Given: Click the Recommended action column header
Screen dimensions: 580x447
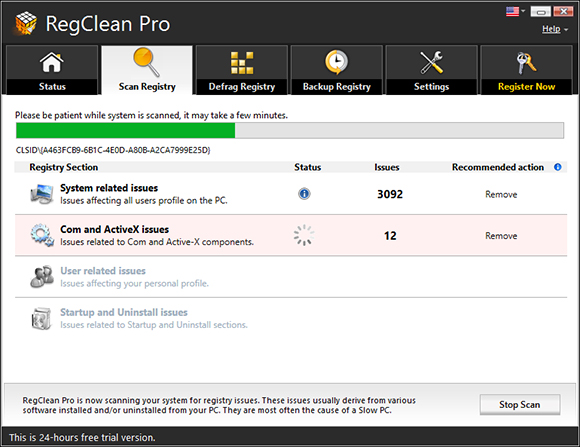Looking at the screenshot, I should tap(498, 167).
